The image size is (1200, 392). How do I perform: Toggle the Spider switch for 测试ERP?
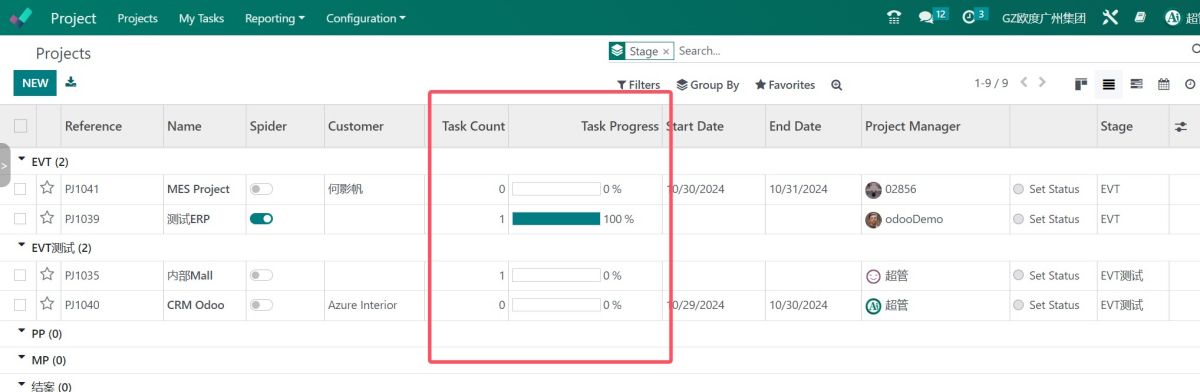click(261, 219)
